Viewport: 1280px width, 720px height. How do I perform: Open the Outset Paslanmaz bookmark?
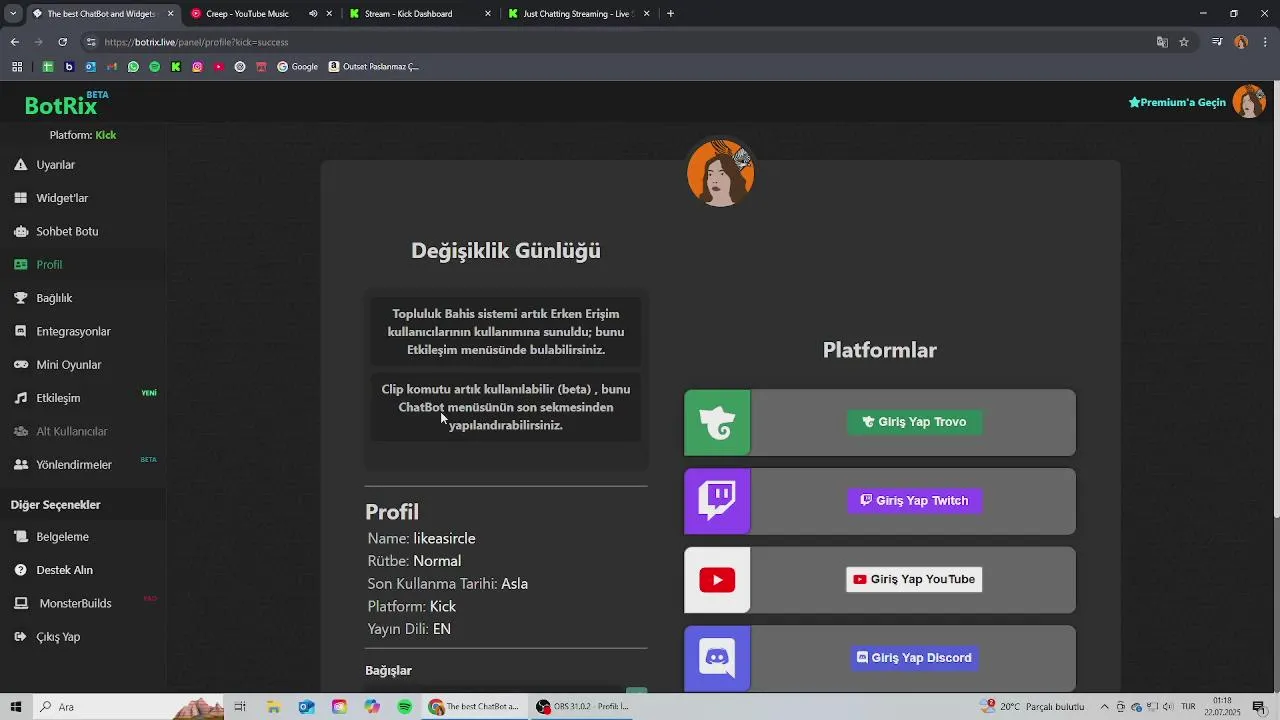[374, 67]
